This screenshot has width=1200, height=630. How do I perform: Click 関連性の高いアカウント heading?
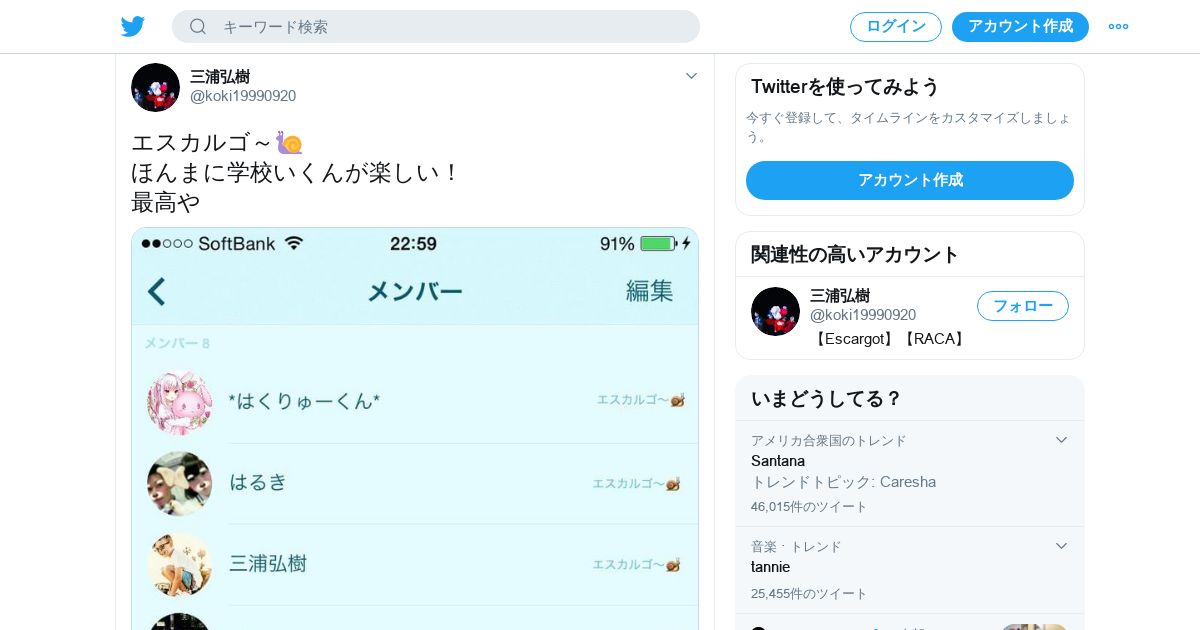pos(855,254)
